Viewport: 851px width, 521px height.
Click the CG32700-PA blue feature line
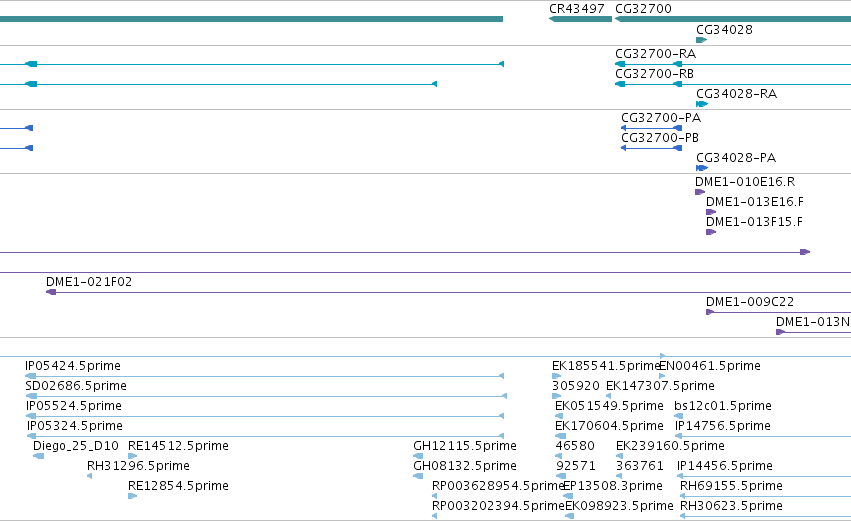[651, 128]
